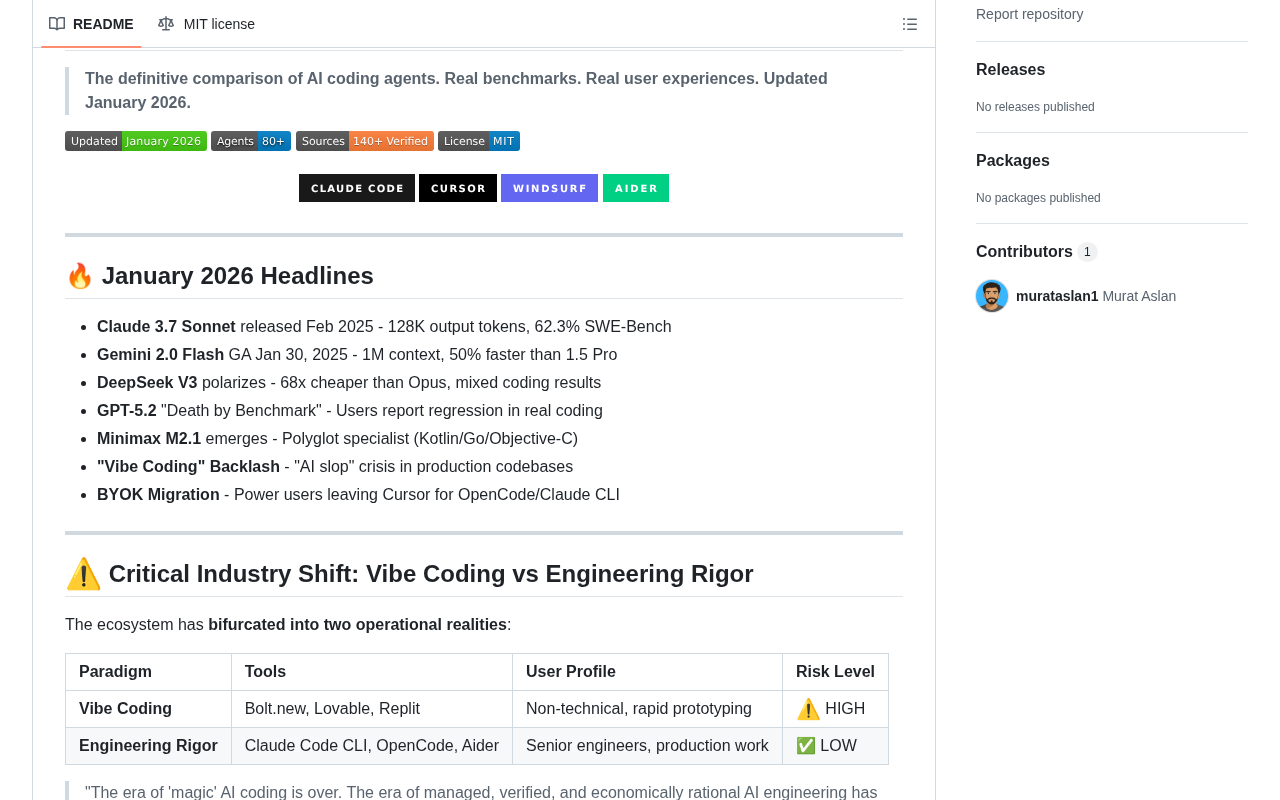
Task: Click the "Engineering Rigor" table cell
Action: pos(149,746)
